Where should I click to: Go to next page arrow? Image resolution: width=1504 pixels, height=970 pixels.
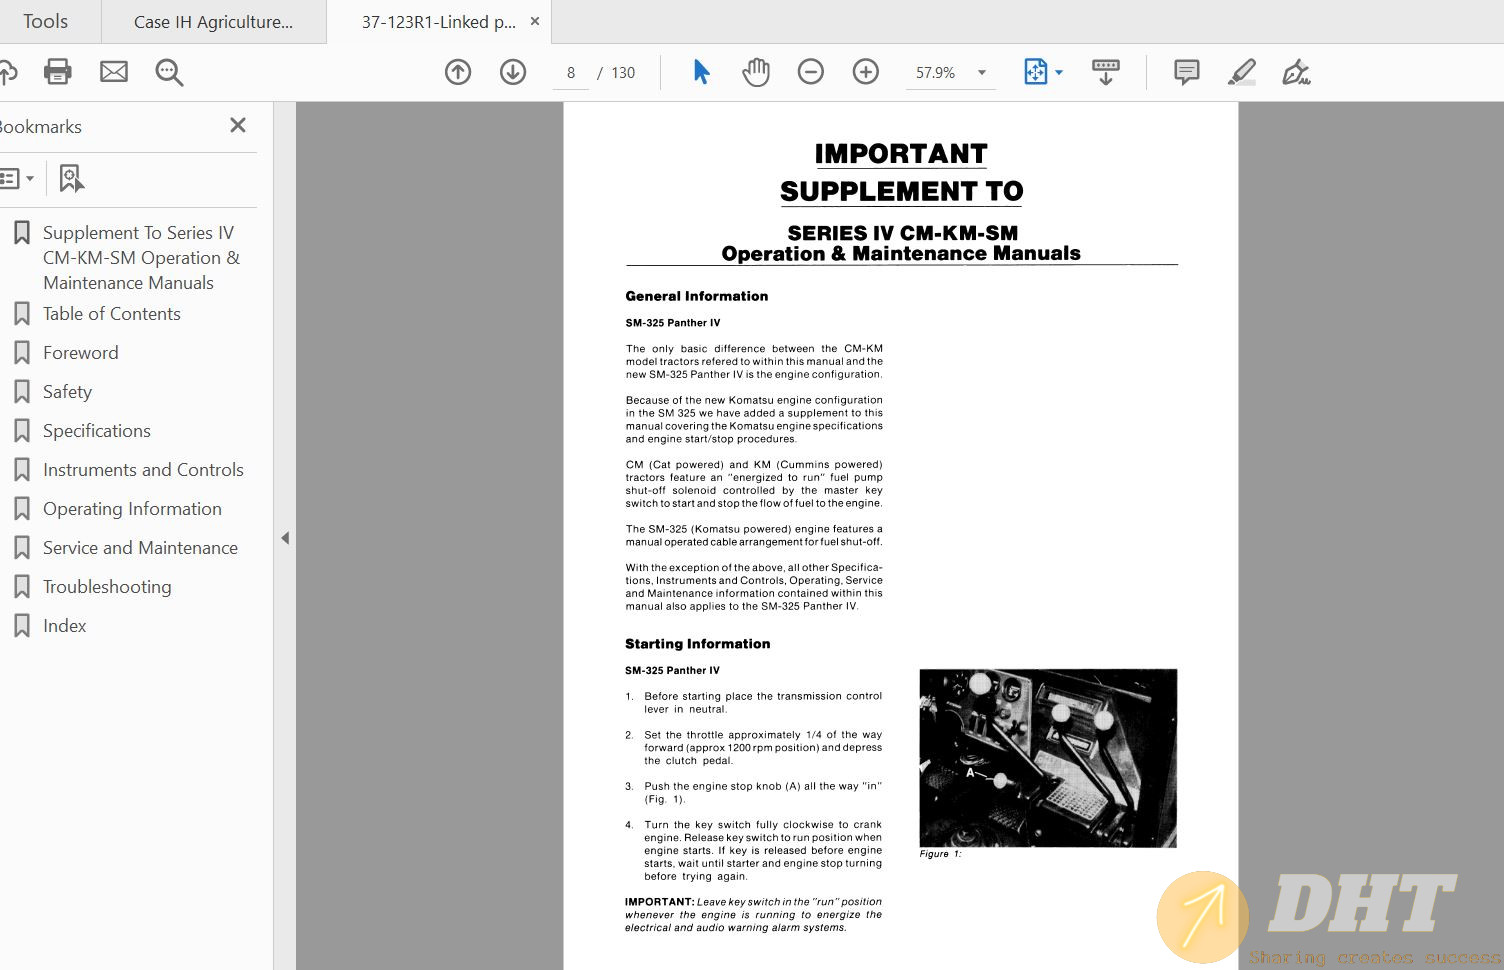[513, 72]
